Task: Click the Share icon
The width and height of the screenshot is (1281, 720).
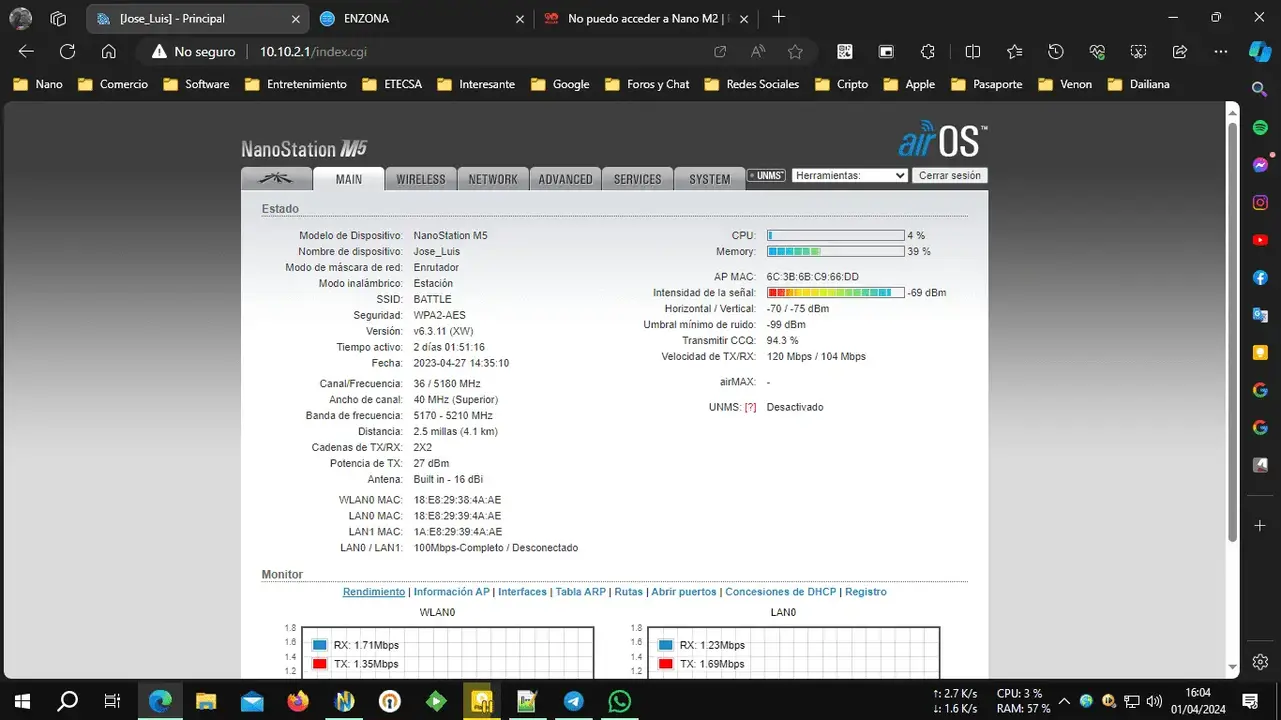Action: coord(1179,52)
